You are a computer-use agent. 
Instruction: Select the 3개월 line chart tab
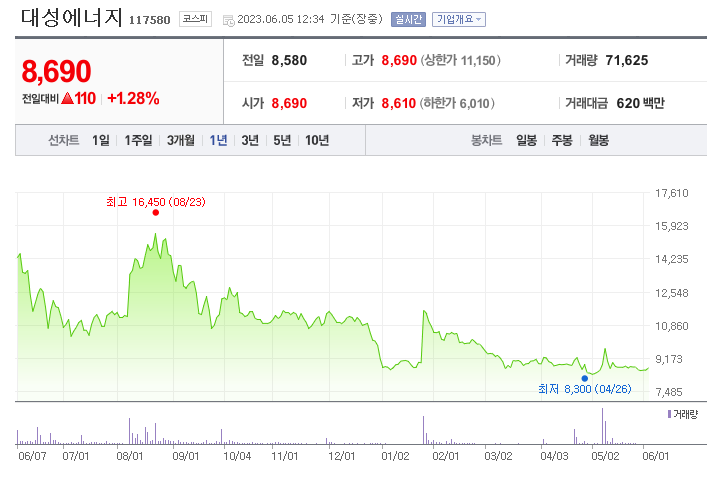coord(181,140)
